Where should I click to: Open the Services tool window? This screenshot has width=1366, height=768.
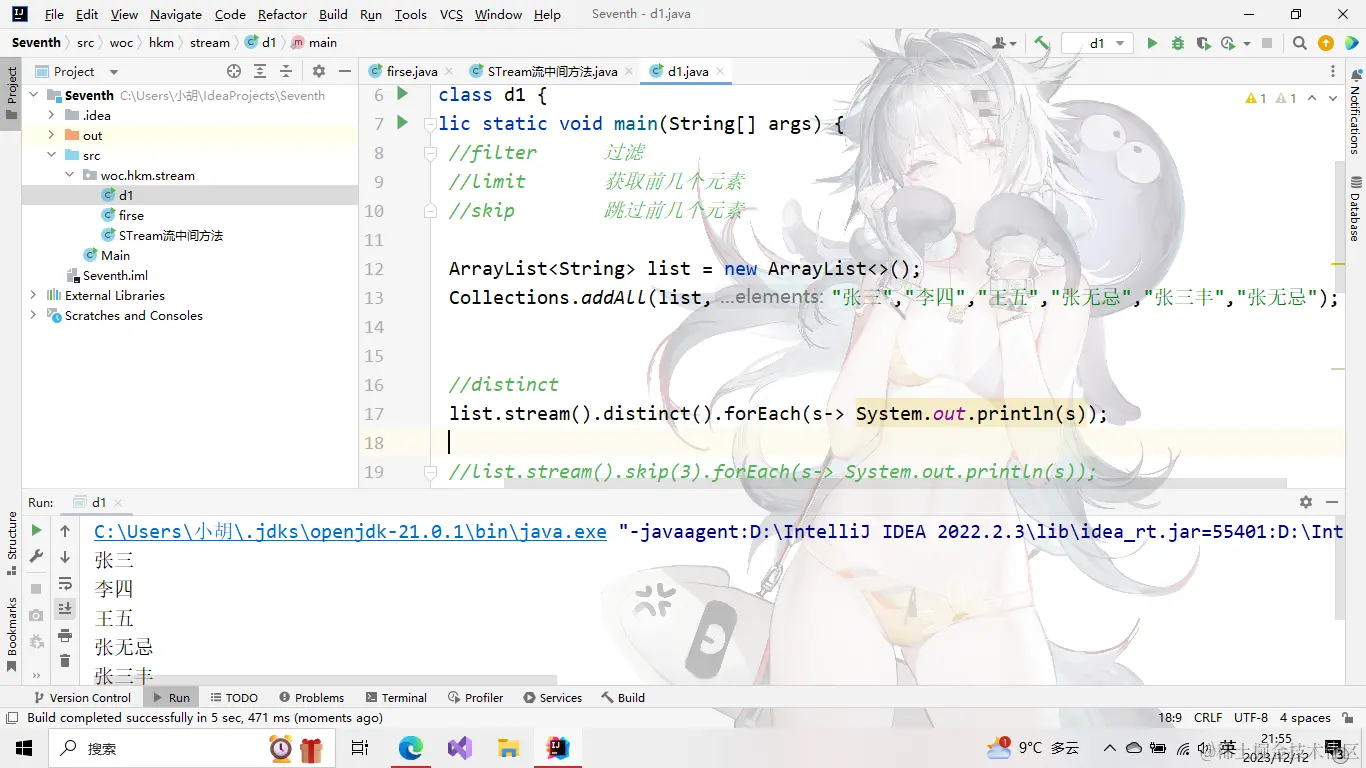pos(552,698)
